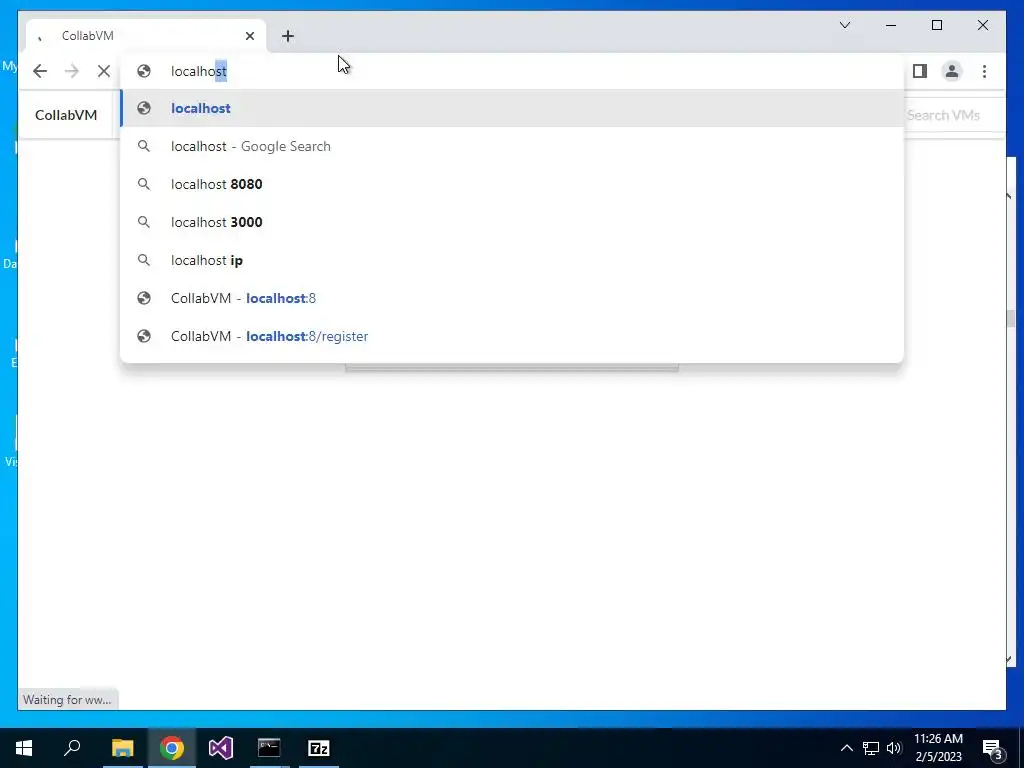The width and height of the screenshot is (1024, 768).
Task: Open File Explorer from the taskbar
Action: coord(122,748)
